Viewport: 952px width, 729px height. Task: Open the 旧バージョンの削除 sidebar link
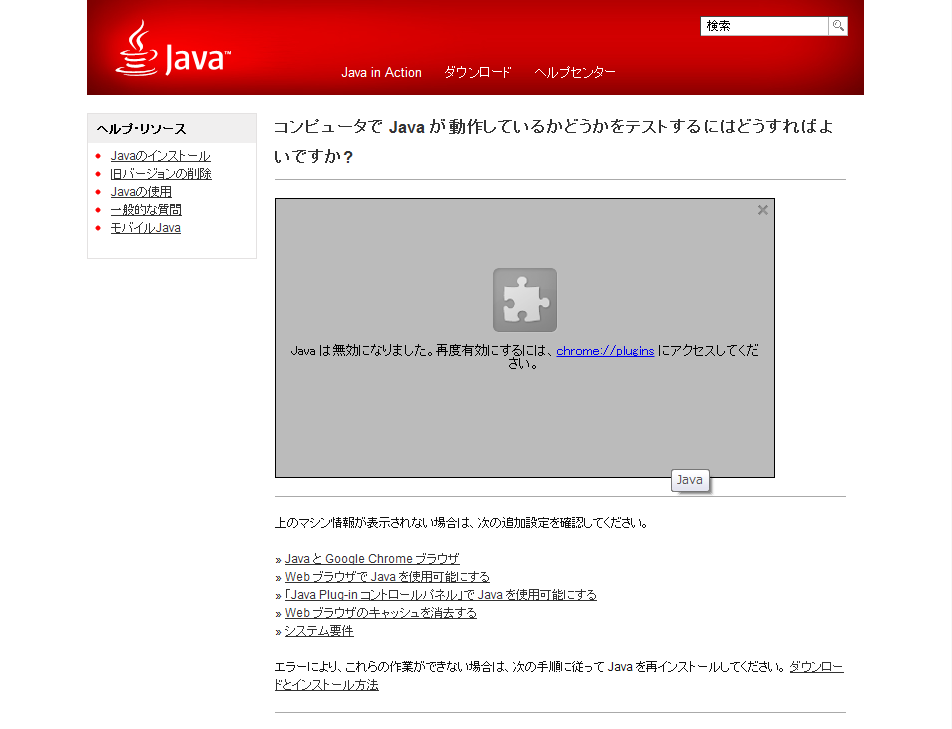point(160,174)
